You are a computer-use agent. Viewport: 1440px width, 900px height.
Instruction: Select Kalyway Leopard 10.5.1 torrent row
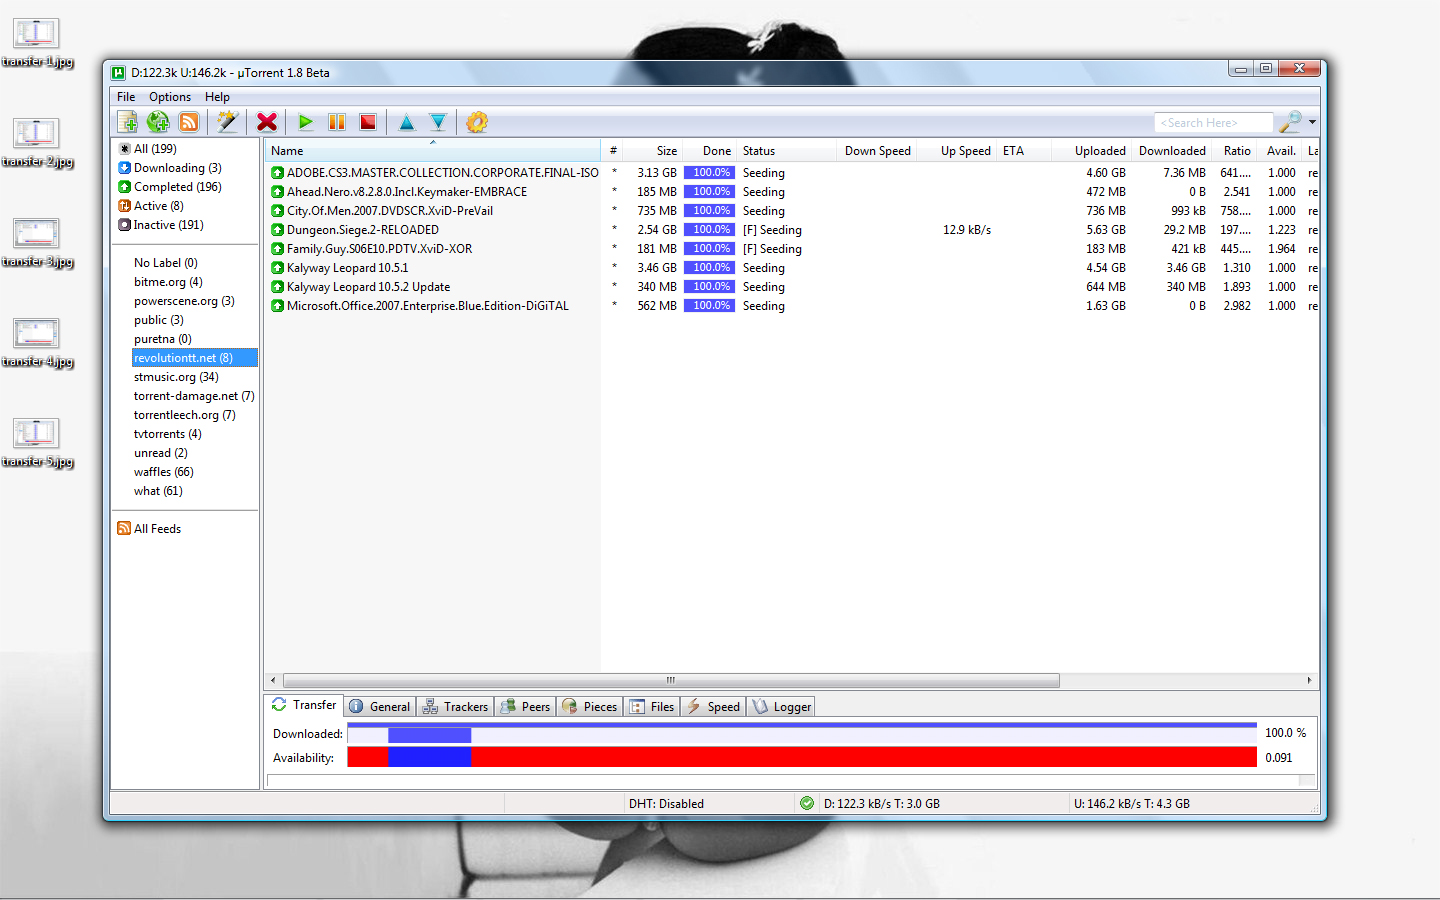click(x=792, y=268)
